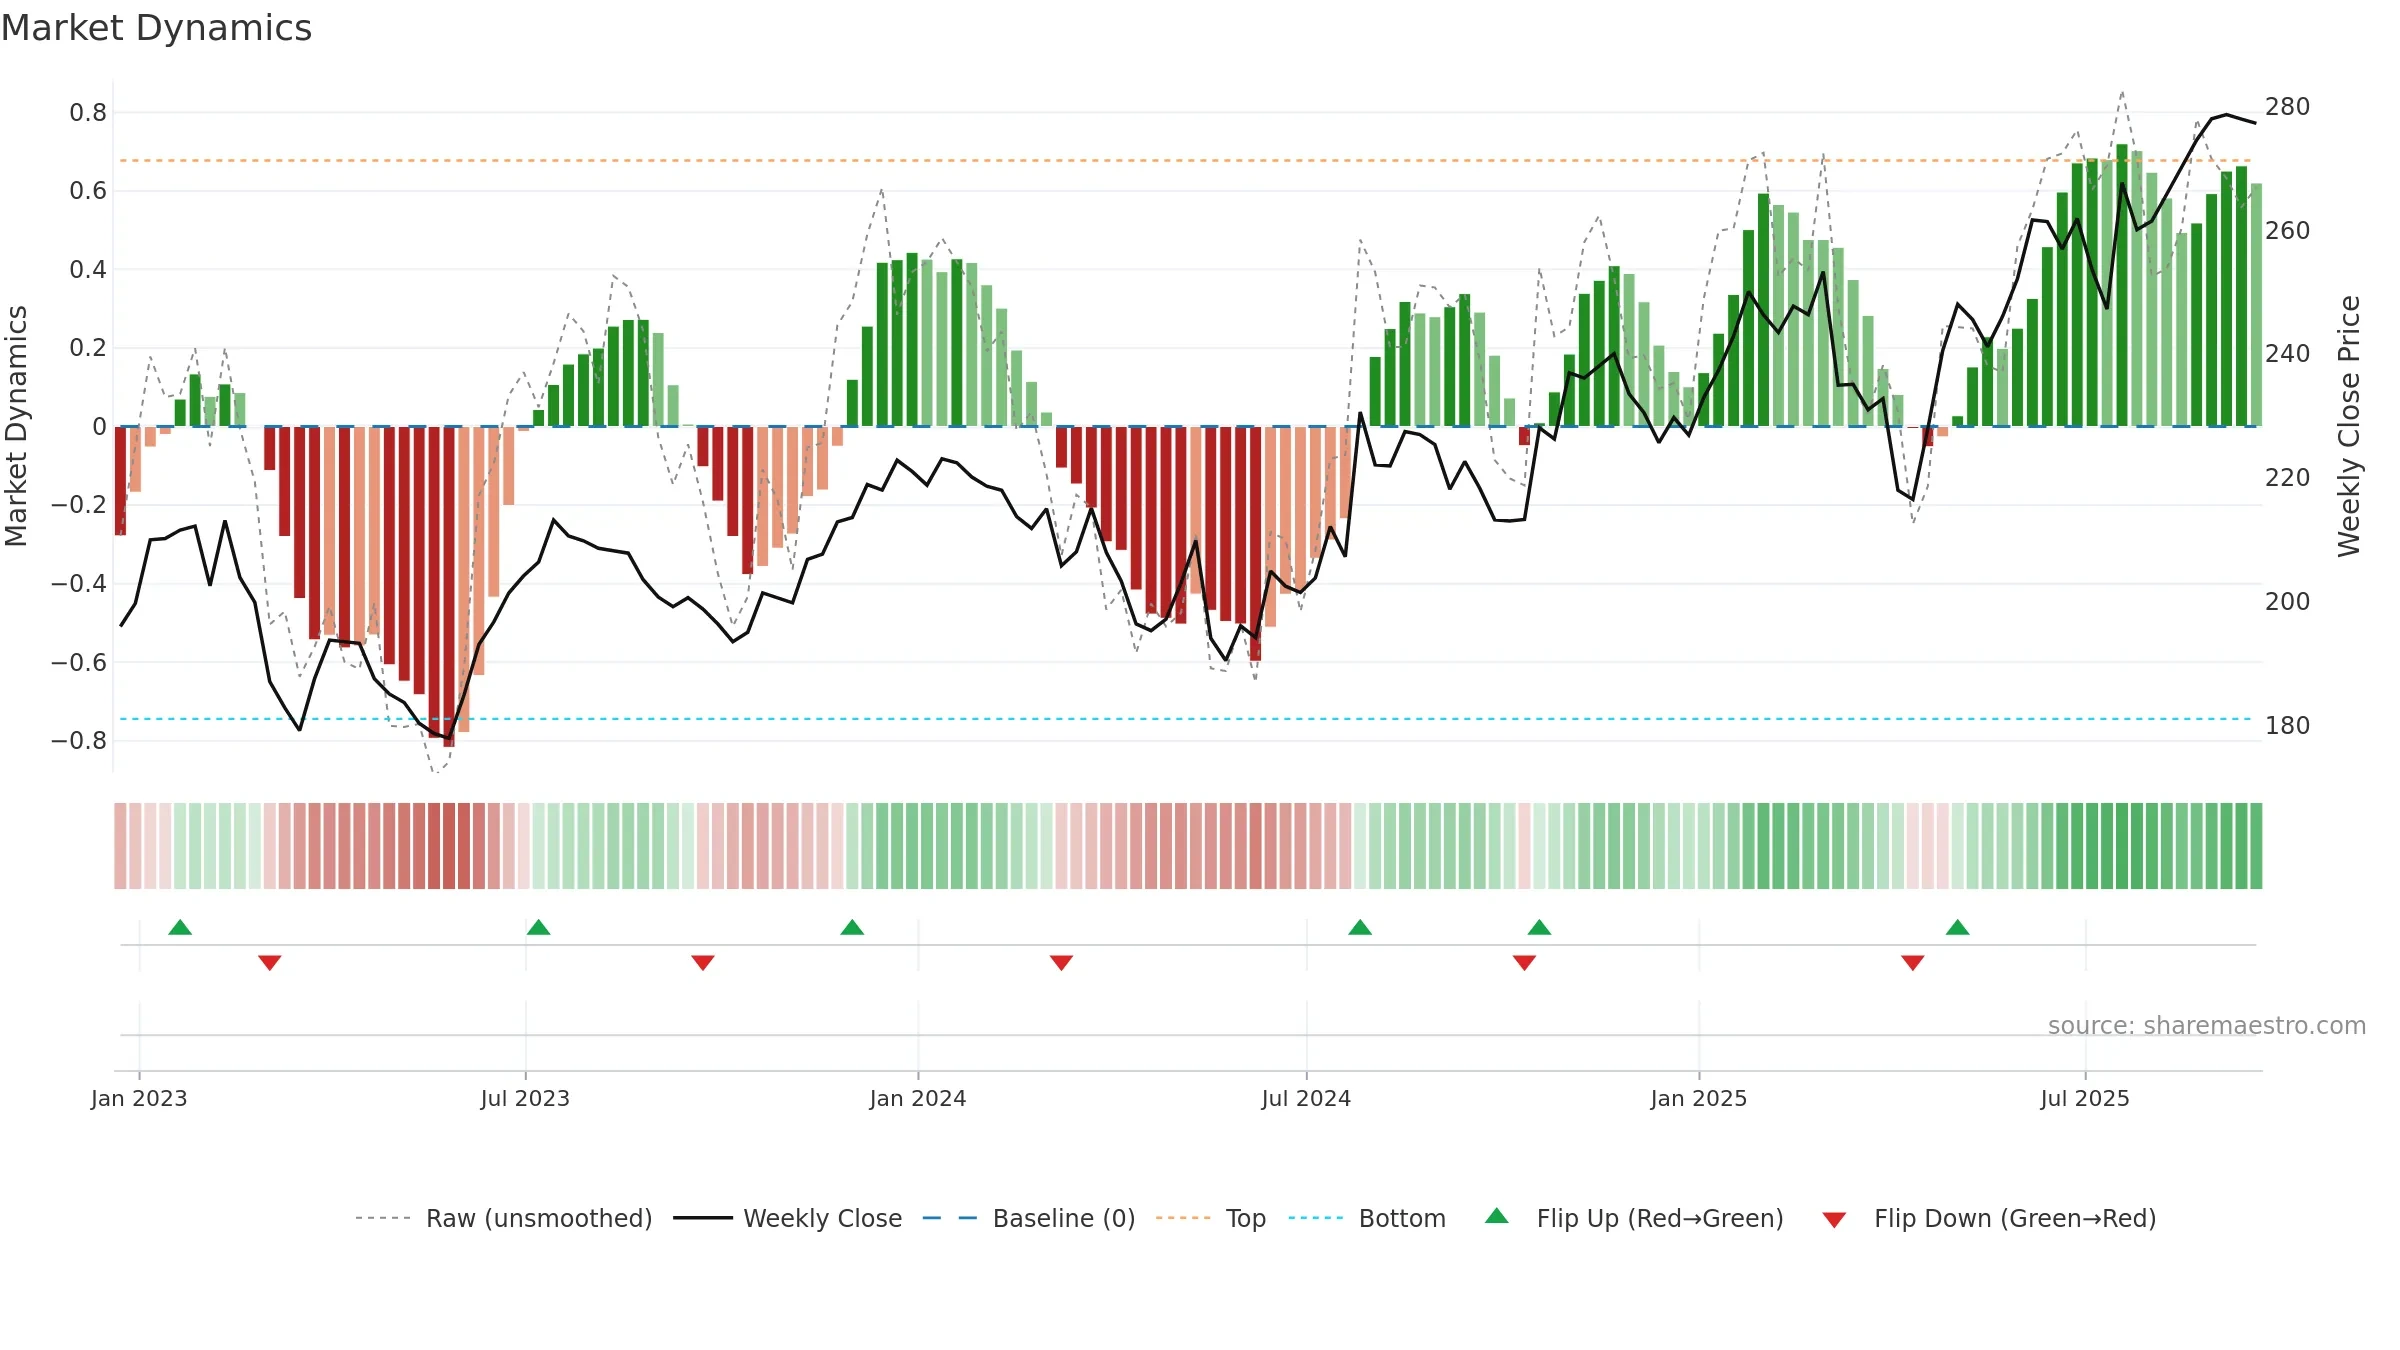Click the 280 price tick on right axis
Screen dimensions: 2400x1350
click(2288, 106)
